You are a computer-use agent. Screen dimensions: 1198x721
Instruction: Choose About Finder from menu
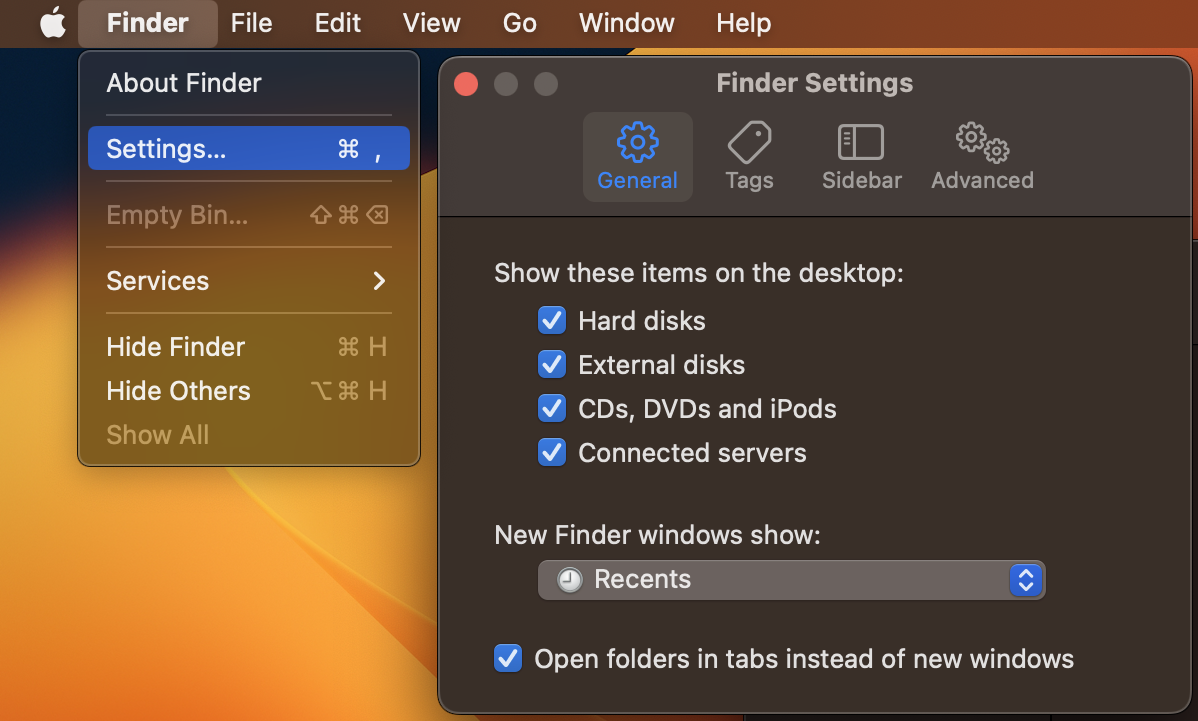[x=249, y=82]
